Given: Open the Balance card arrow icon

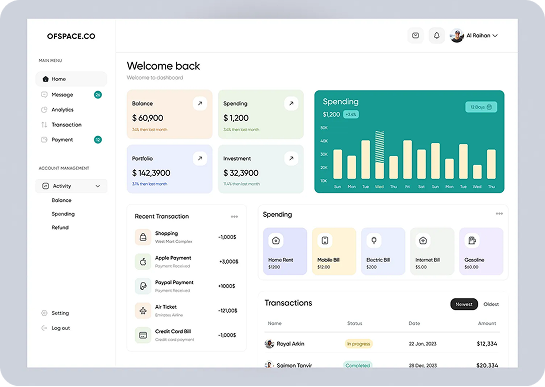Looking at the screenshot, I should [x=200, y=103].
